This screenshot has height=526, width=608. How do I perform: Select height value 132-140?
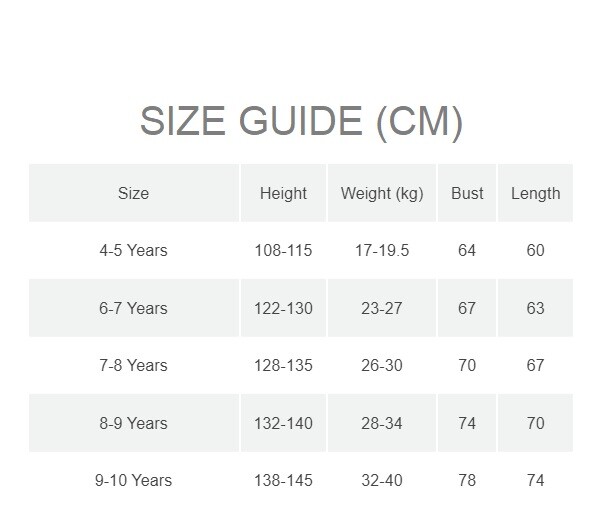click(x=283, y=423)
